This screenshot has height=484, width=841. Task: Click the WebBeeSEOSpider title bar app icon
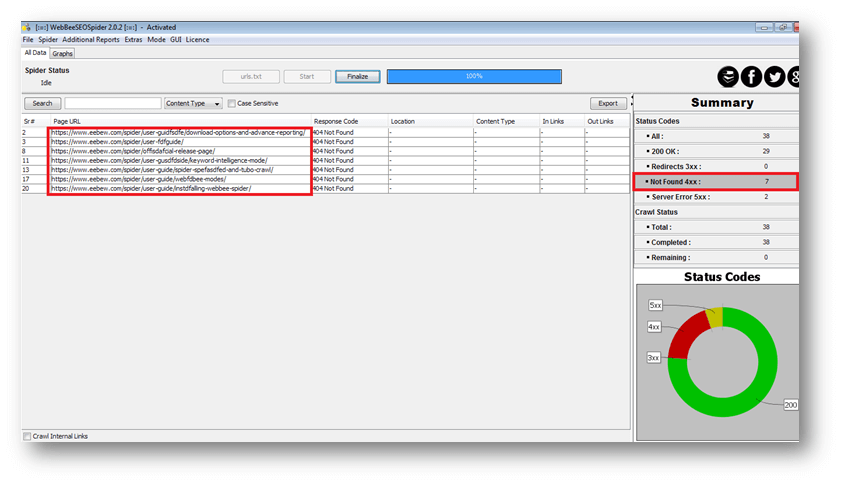[27, 27]
